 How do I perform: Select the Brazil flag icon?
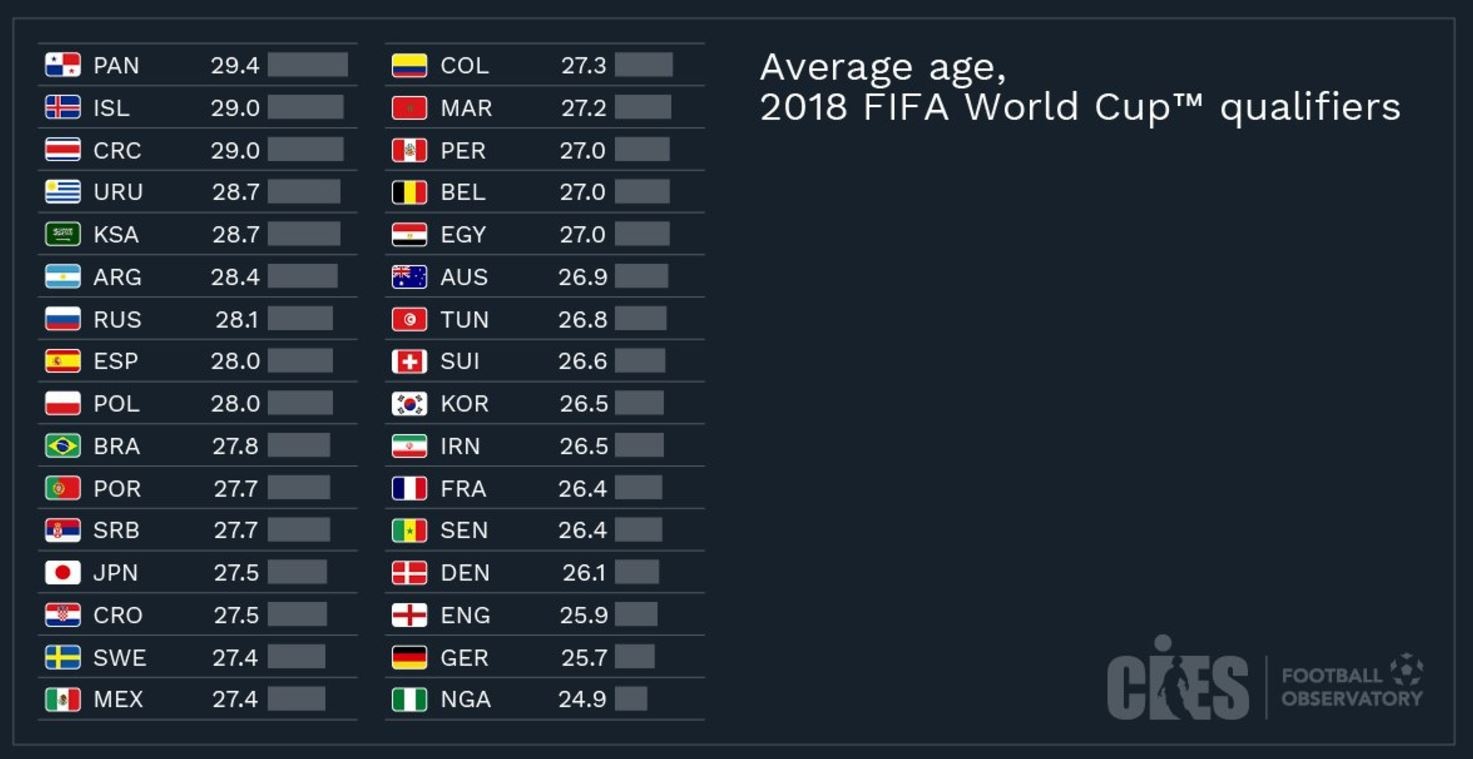click(63, 446)
